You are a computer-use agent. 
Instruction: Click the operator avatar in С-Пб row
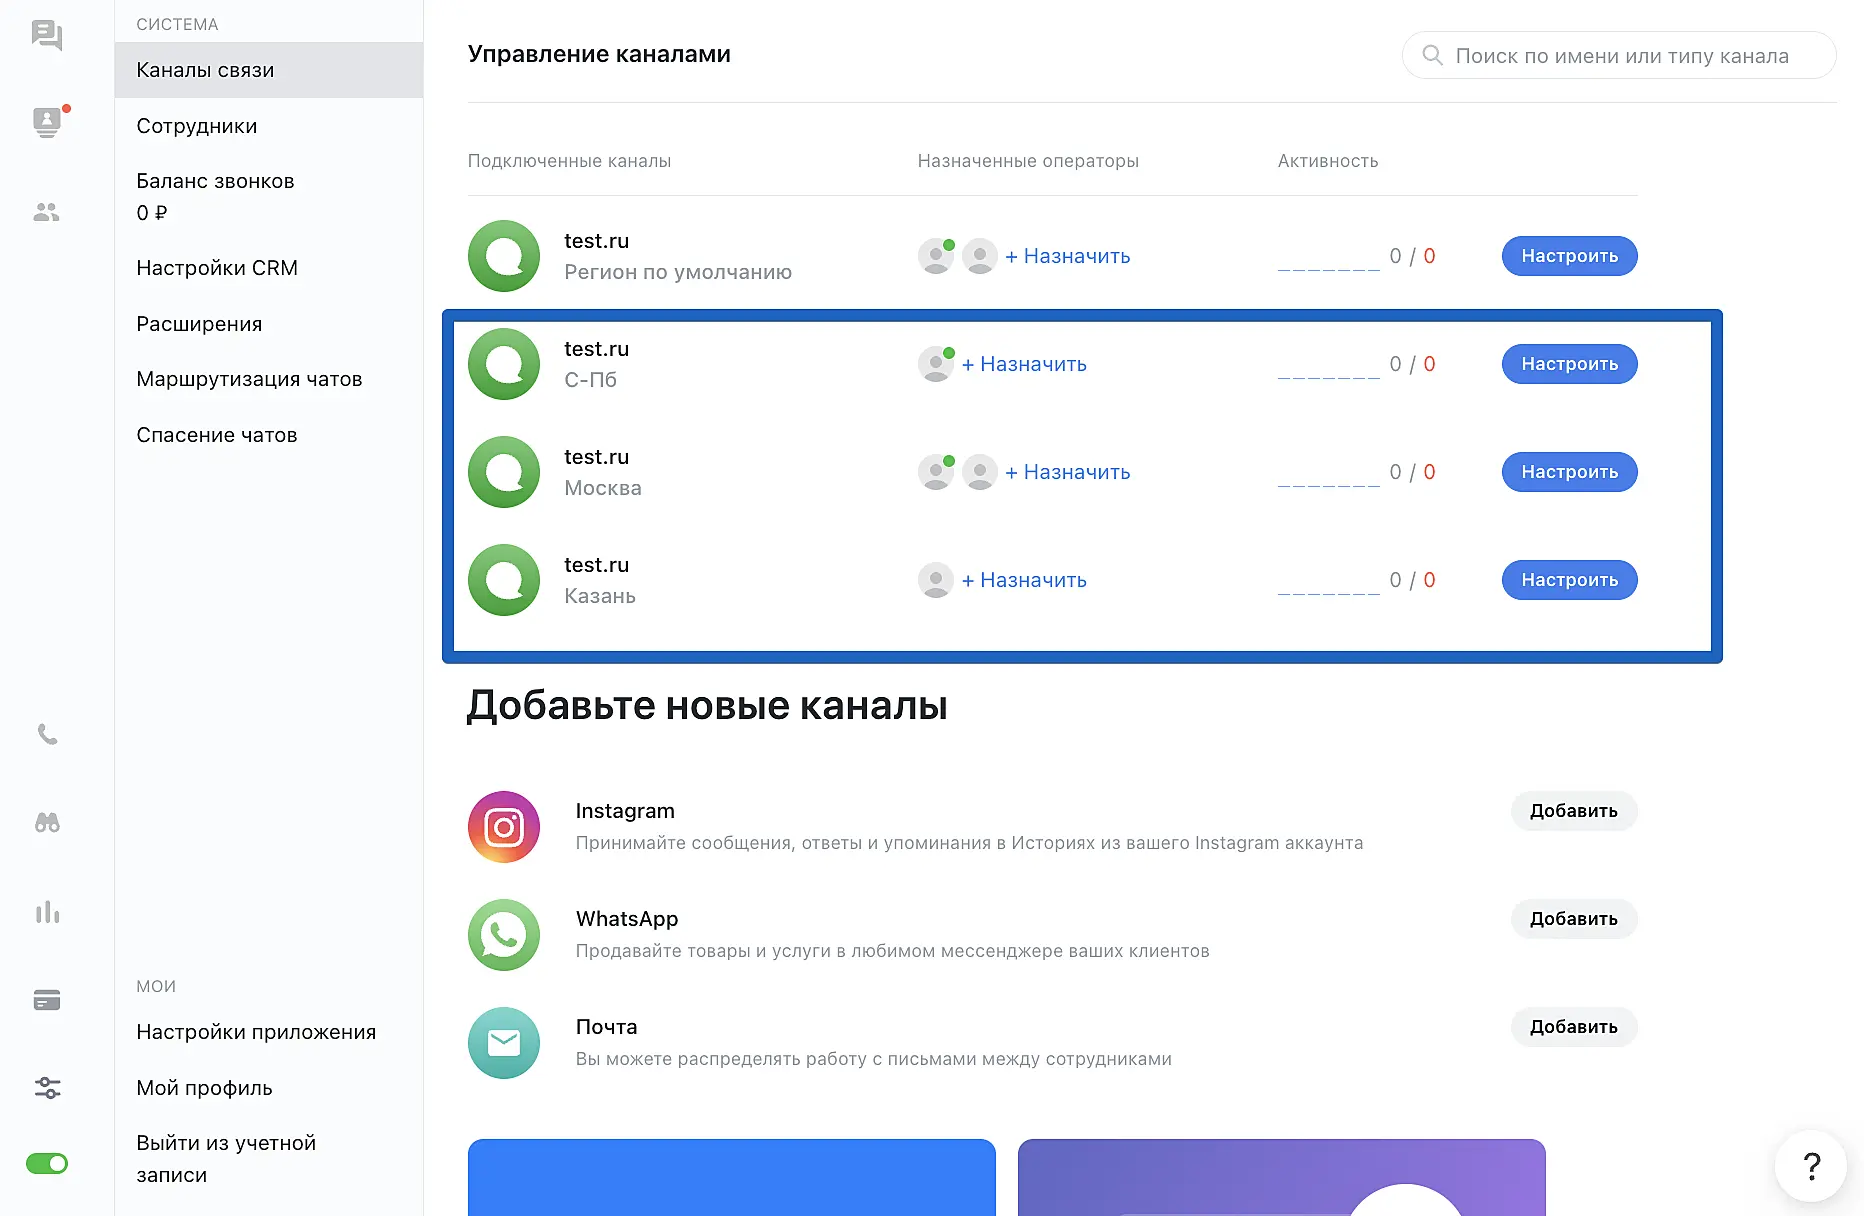point(936,364)
